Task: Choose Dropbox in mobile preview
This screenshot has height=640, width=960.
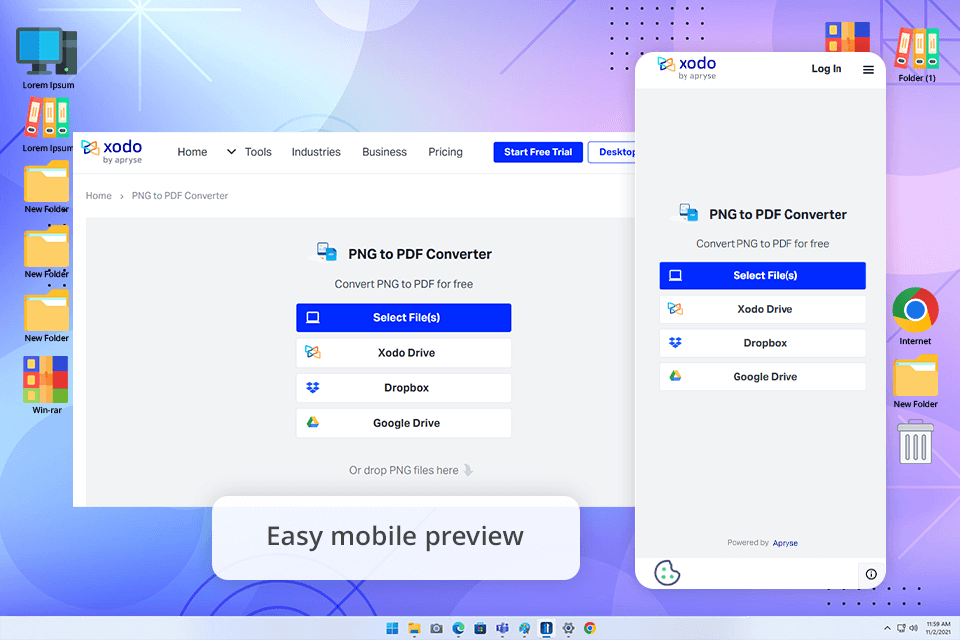Action: (x=762, y=343)
